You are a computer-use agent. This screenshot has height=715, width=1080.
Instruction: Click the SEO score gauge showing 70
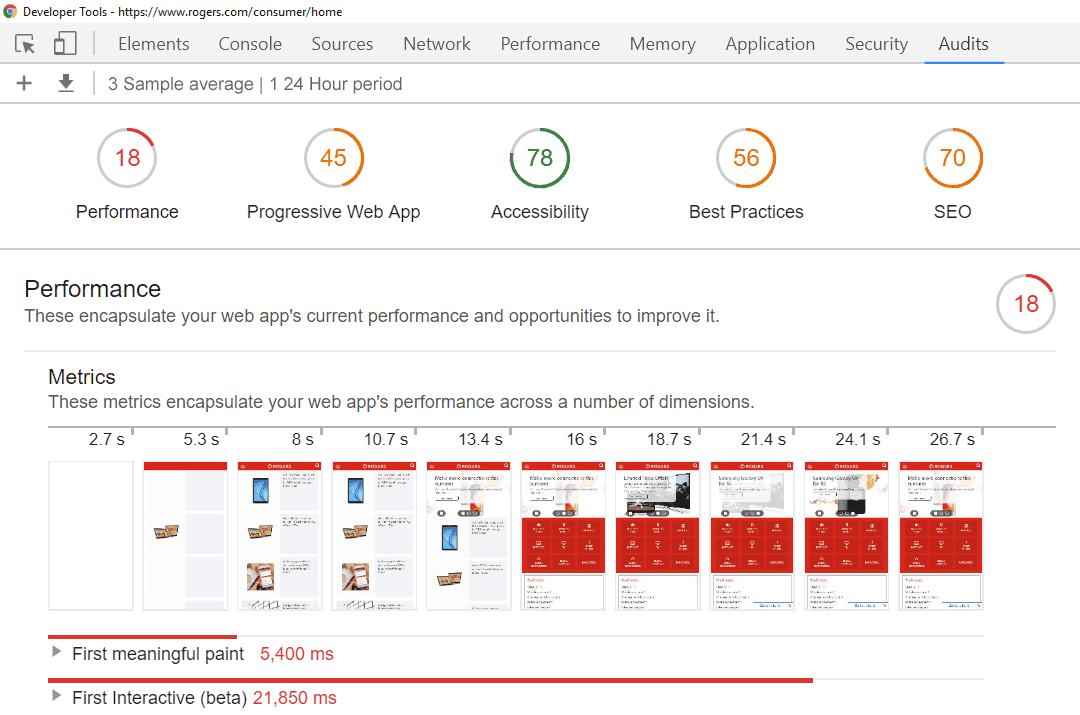(952, 158)
